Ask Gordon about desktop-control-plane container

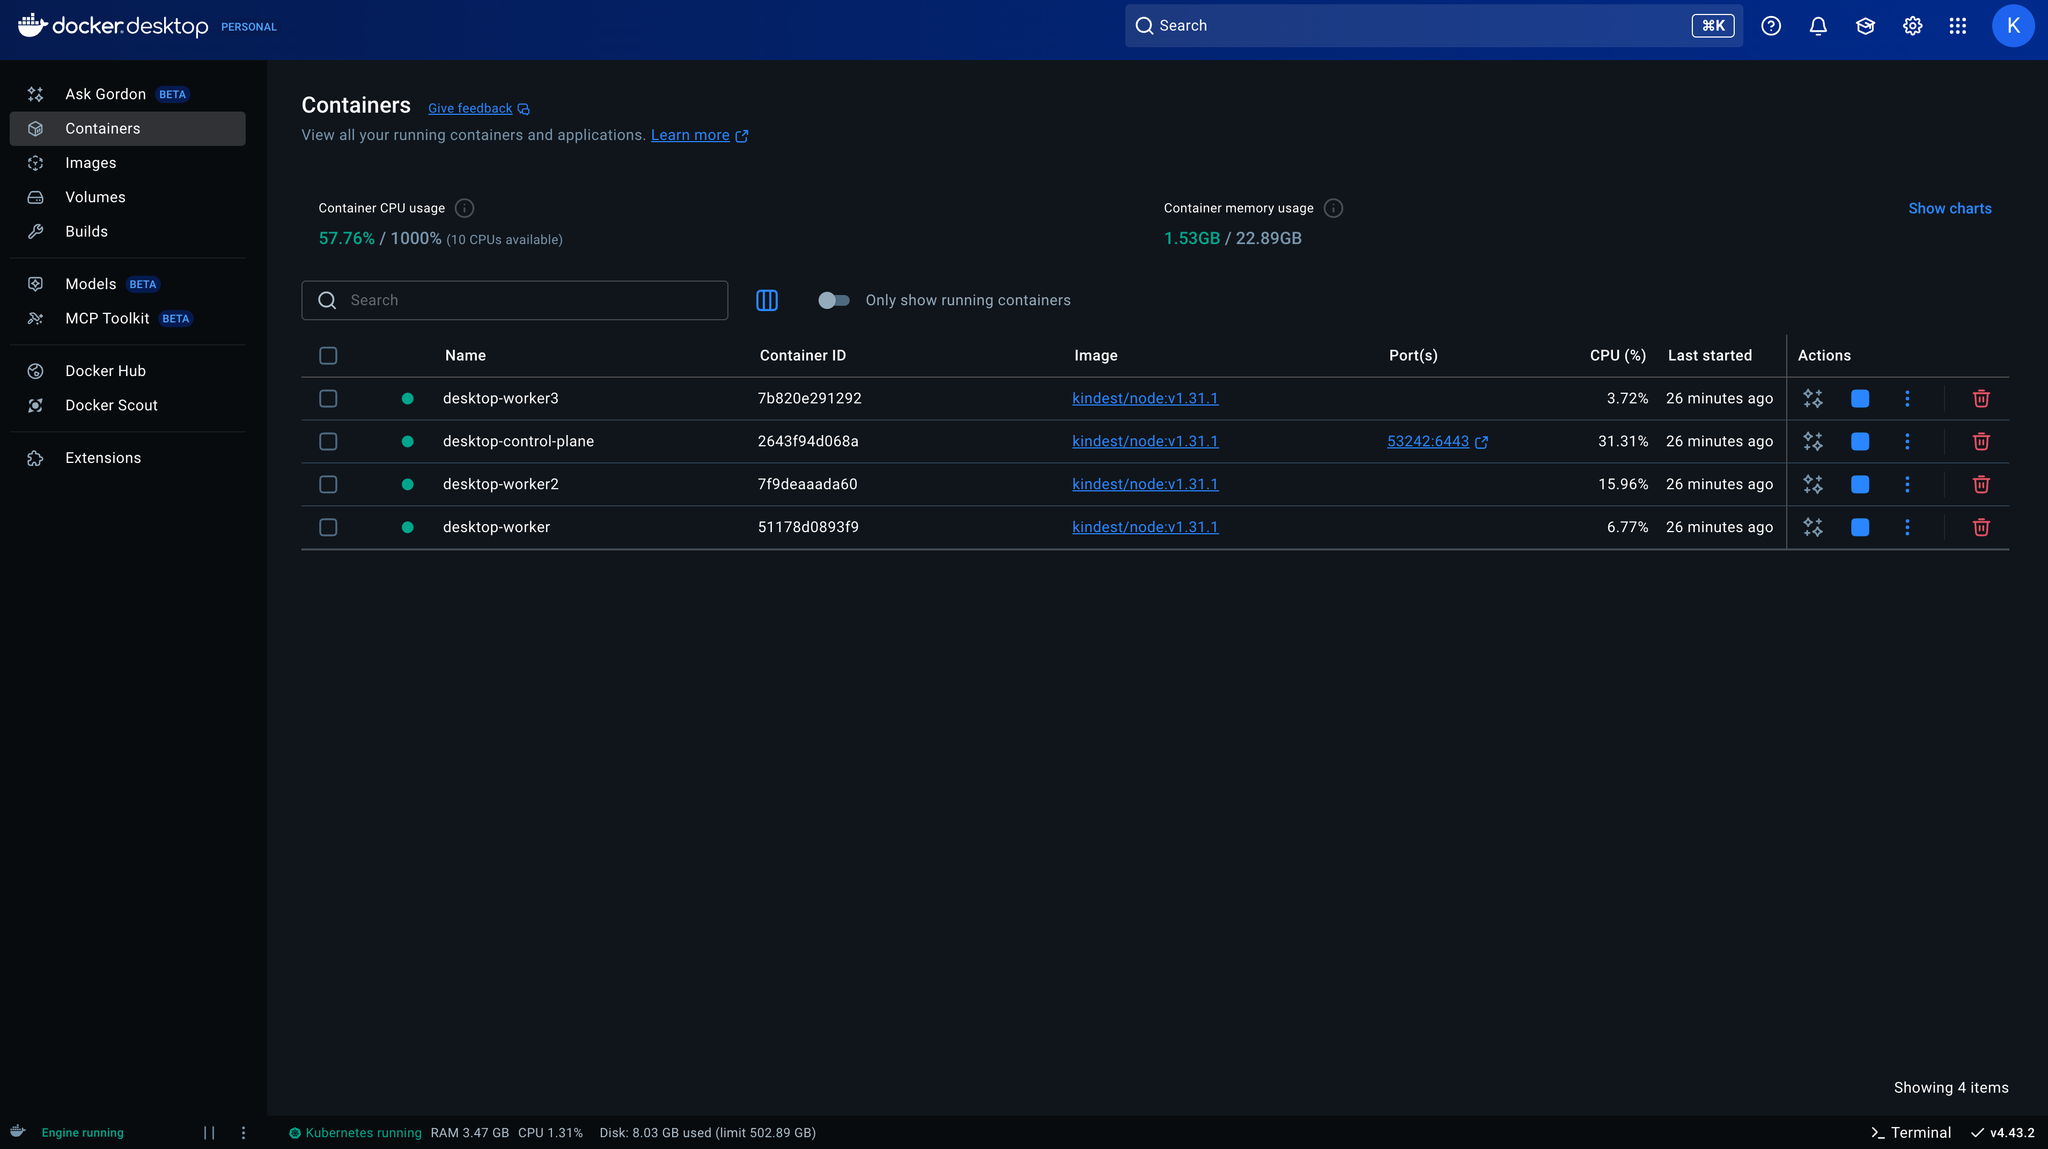coord(1813,441)
